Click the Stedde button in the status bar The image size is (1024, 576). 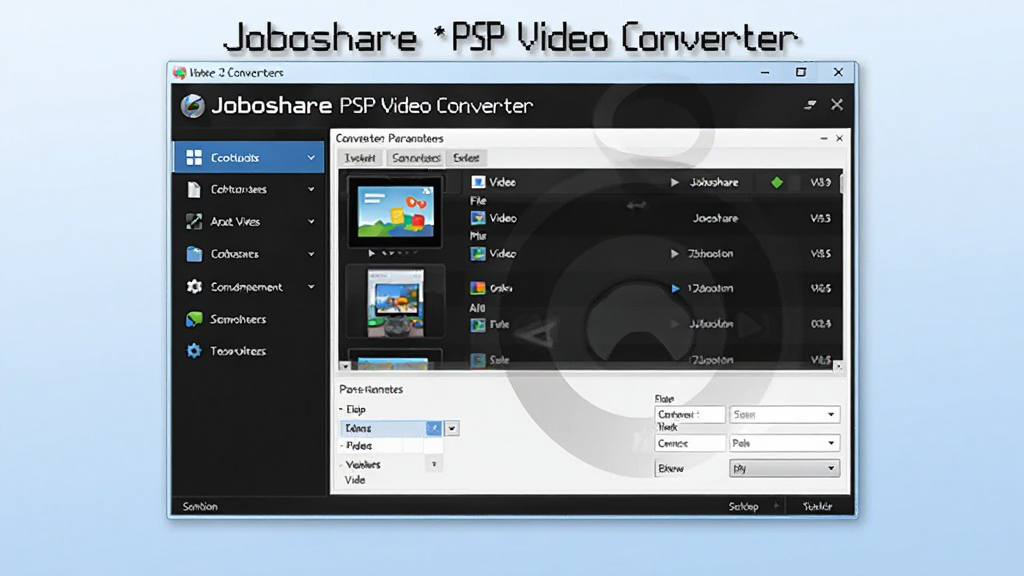817,507
